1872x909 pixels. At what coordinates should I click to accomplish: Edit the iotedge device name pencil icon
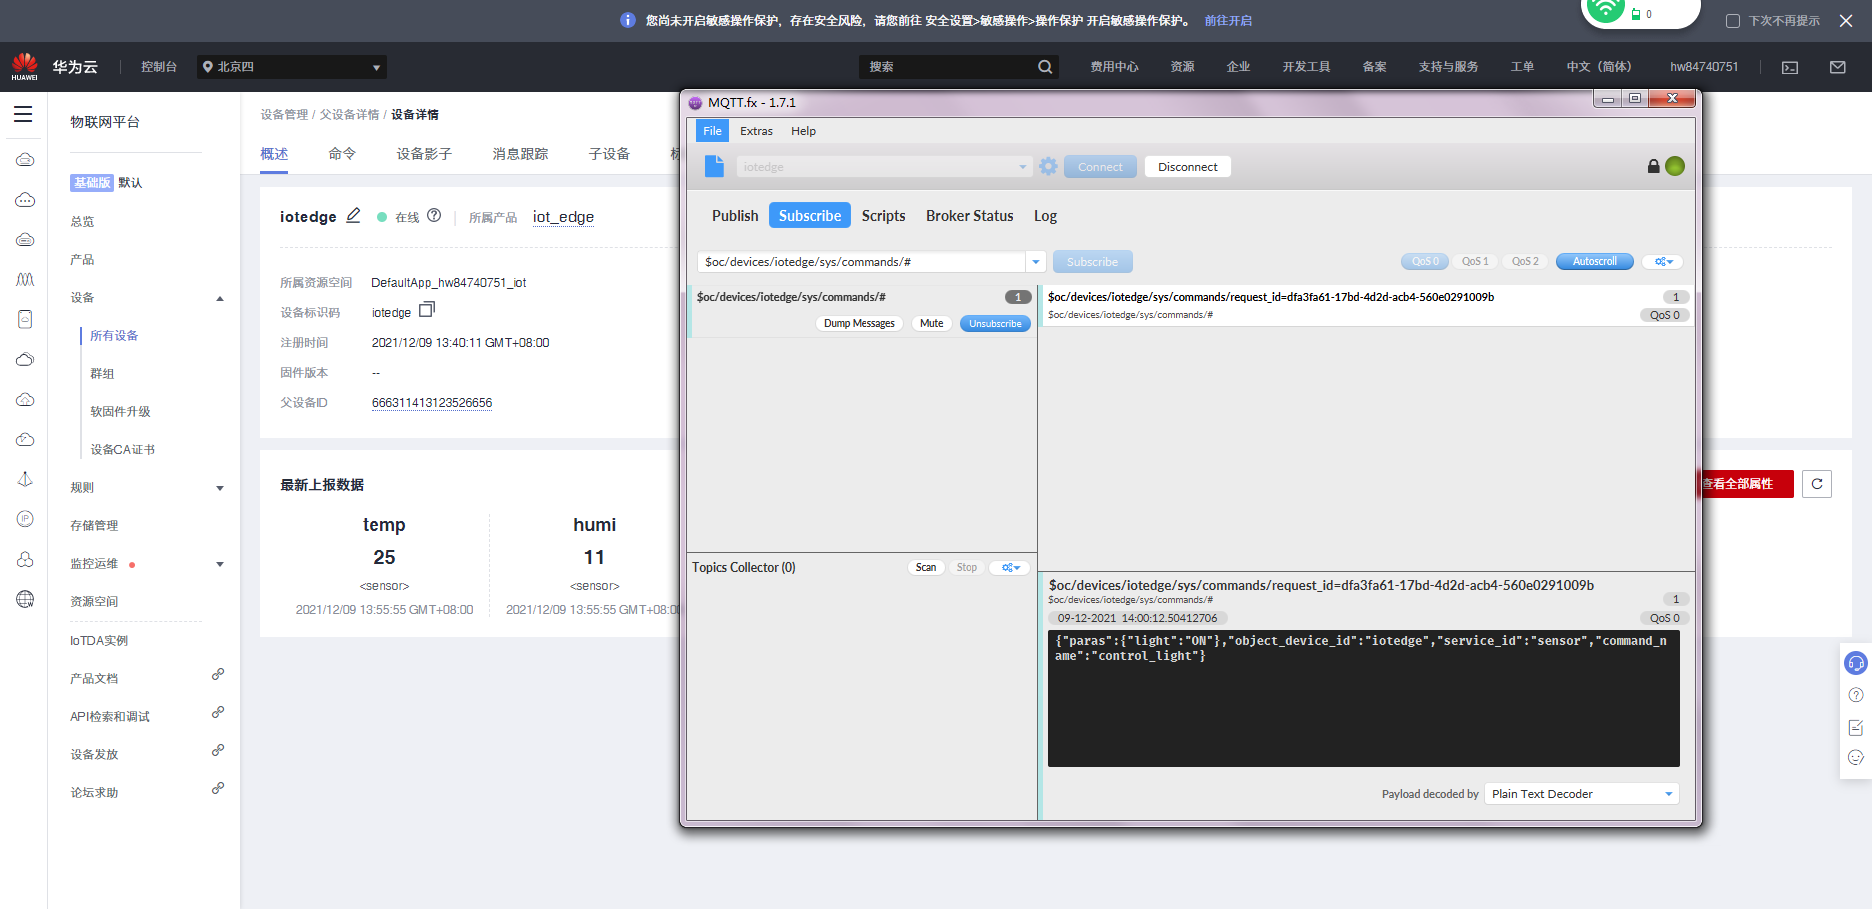click(353, 216)
